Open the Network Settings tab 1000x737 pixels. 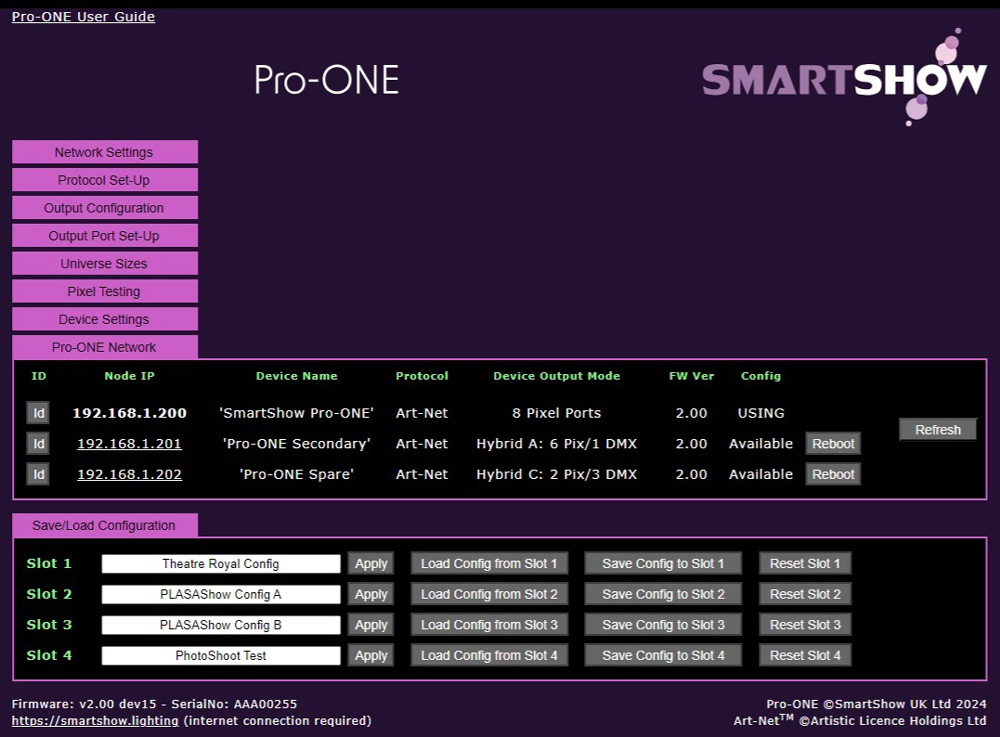tap(104, 152)
